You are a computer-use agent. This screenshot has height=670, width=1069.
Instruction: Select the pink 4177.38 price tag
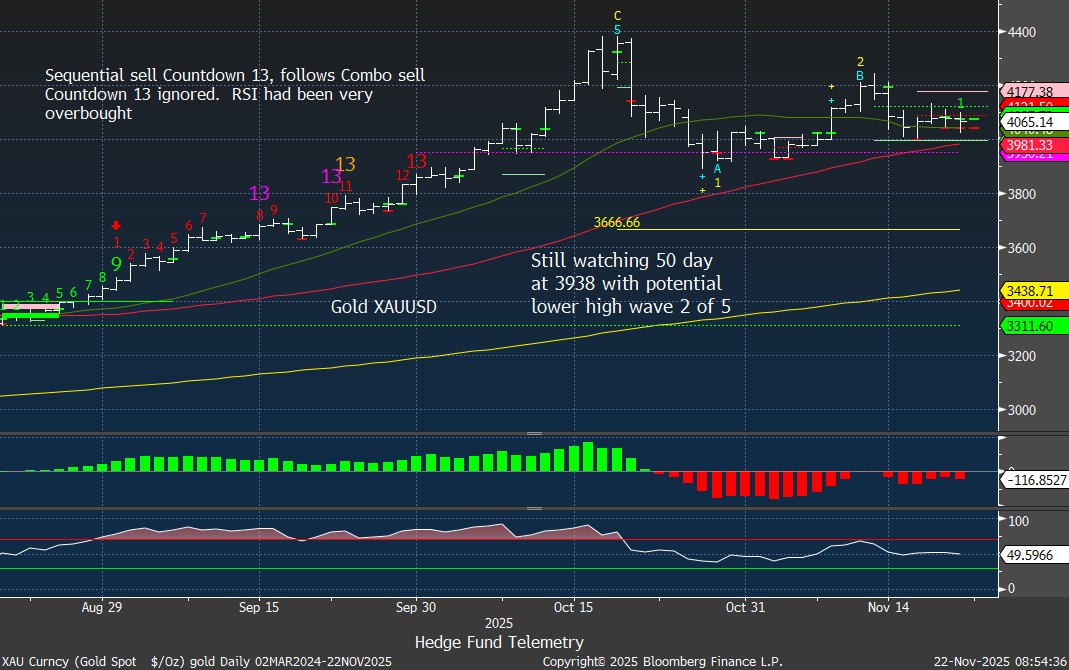(x=1028, y=92)
